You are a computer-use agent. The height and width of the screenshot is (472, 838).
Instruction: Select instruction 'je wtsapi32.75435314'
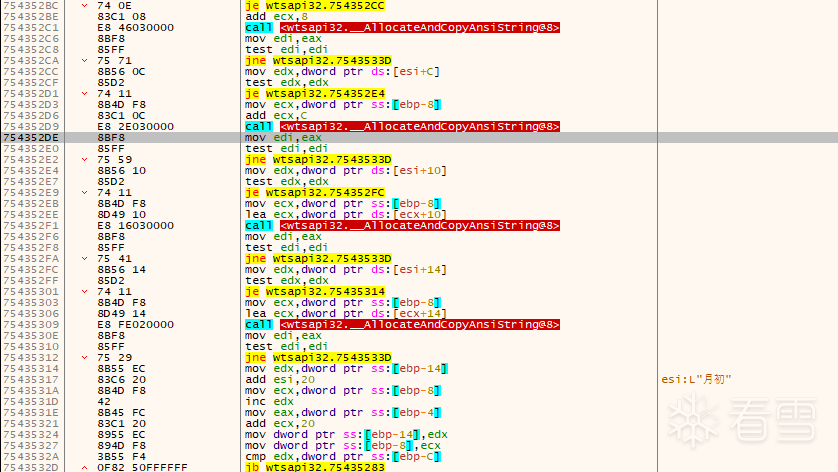click(315, 292)
